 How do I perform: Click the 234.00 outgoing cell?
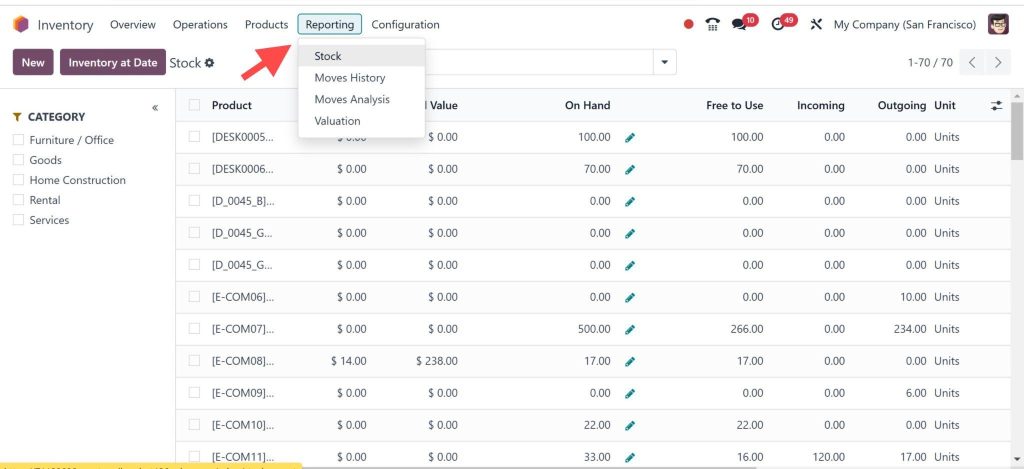click(910, 329)
